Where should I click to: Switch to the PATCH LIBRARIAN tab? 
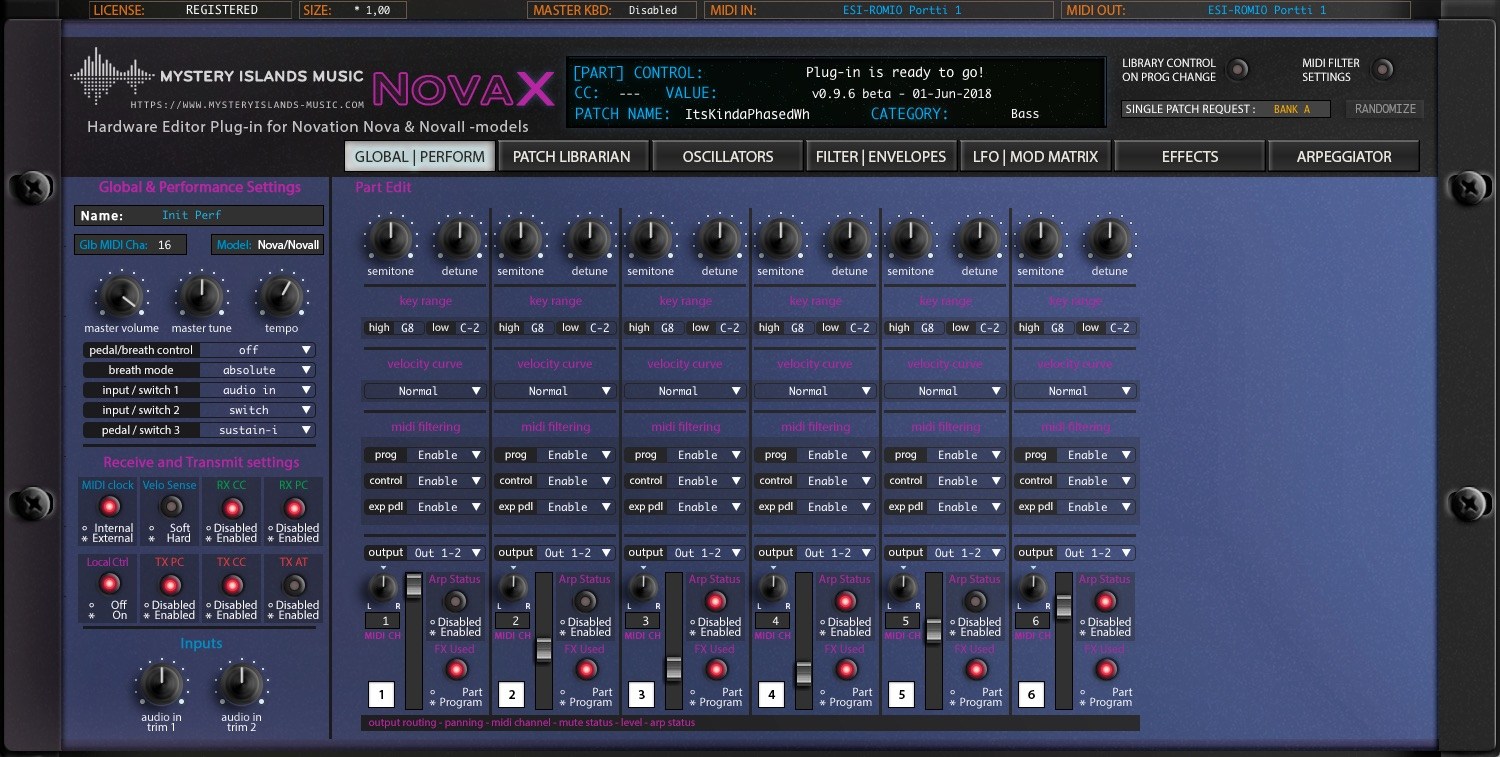573,156
